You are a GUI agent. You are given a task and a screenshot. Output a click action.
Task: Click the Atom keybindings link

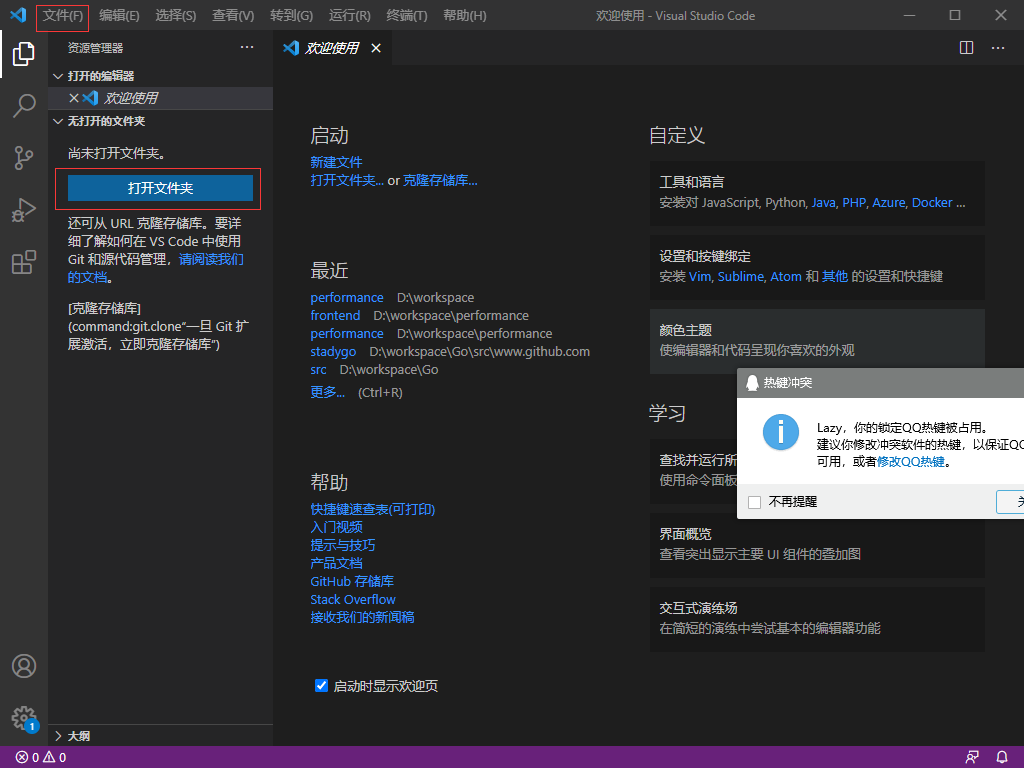[x=786, y=276]
